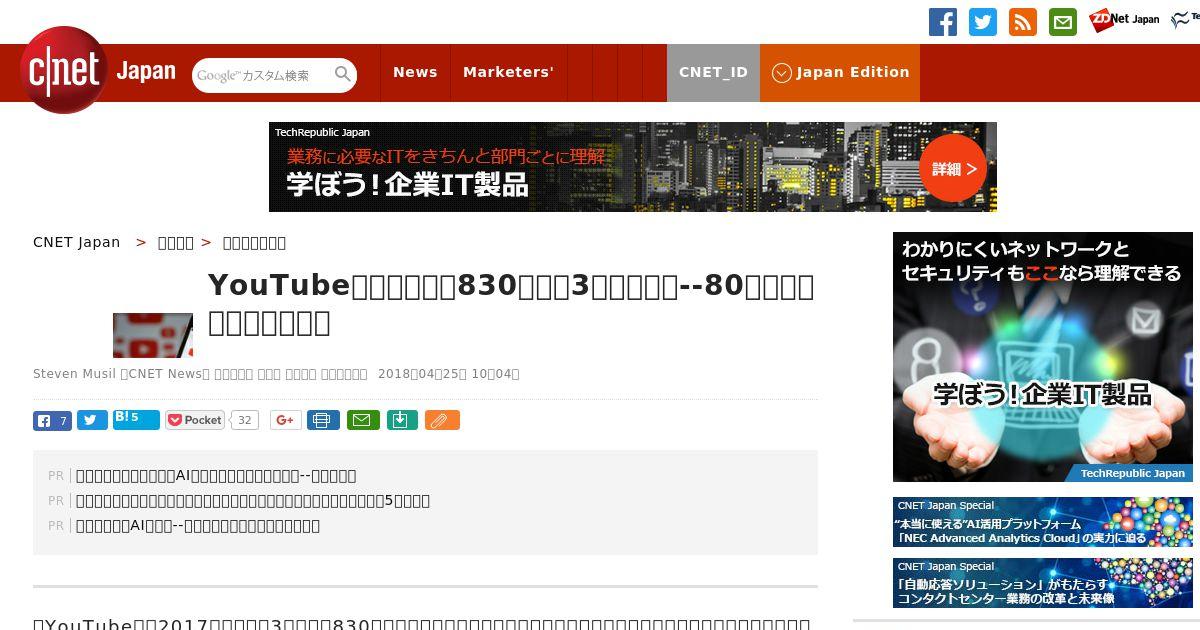This screenshot has width=1200, height=630.
Task: Open the first PR link mentioning AI
Action: point(216,476)
